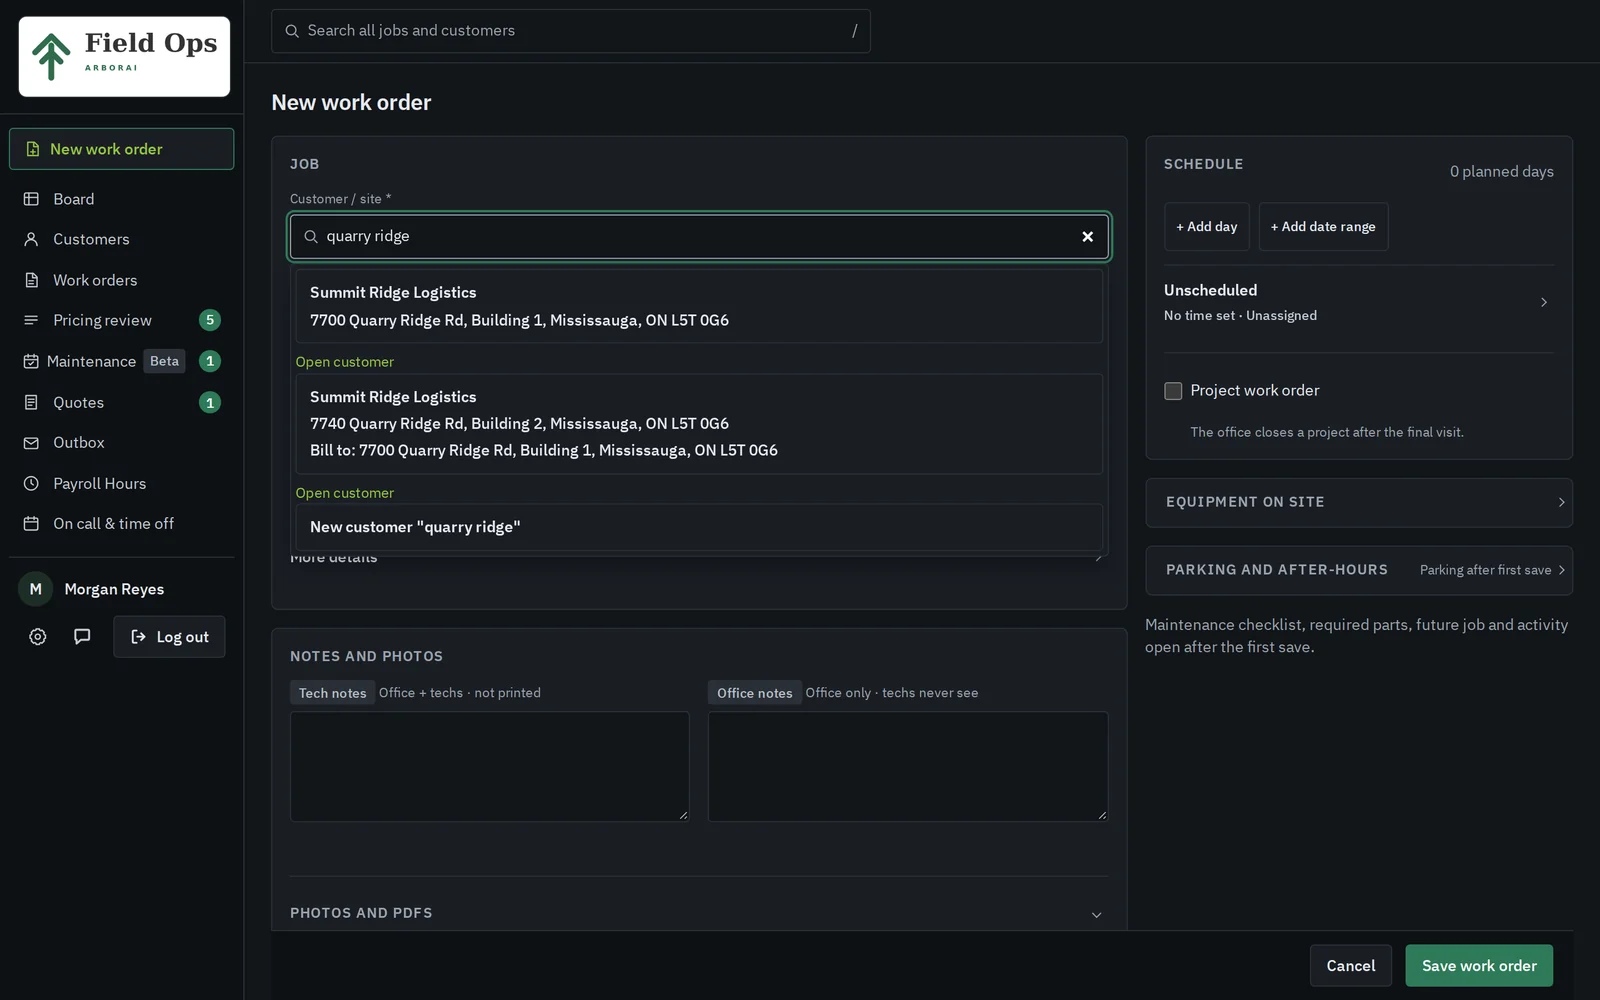Click the New work order document icon

click(32, 149)
